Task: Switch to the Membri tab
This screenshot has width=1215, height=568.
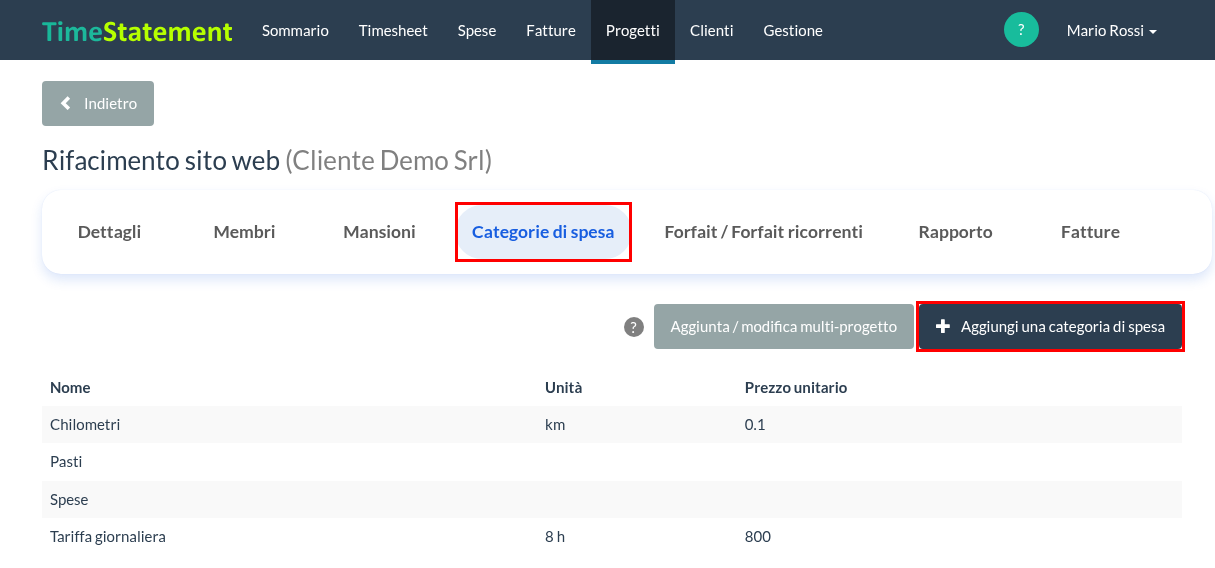Action: pyautogui.click(x=244, y=232)
